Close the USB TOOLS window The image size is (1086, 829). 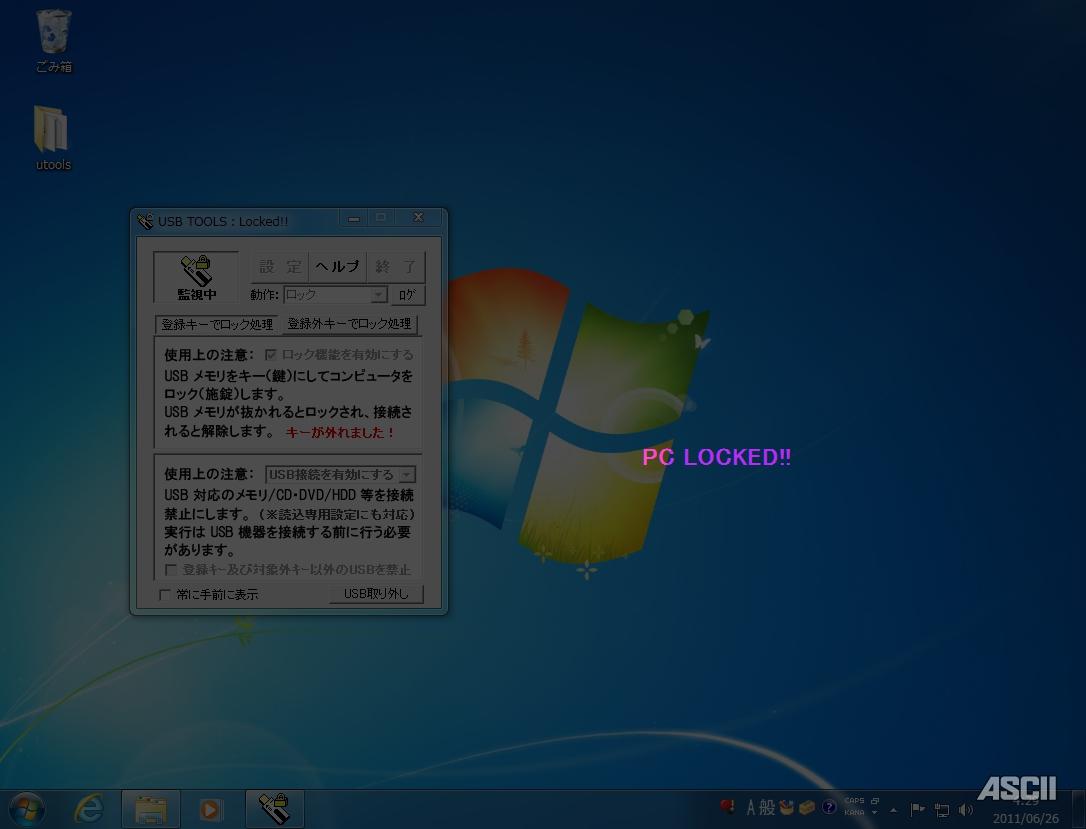418,217
